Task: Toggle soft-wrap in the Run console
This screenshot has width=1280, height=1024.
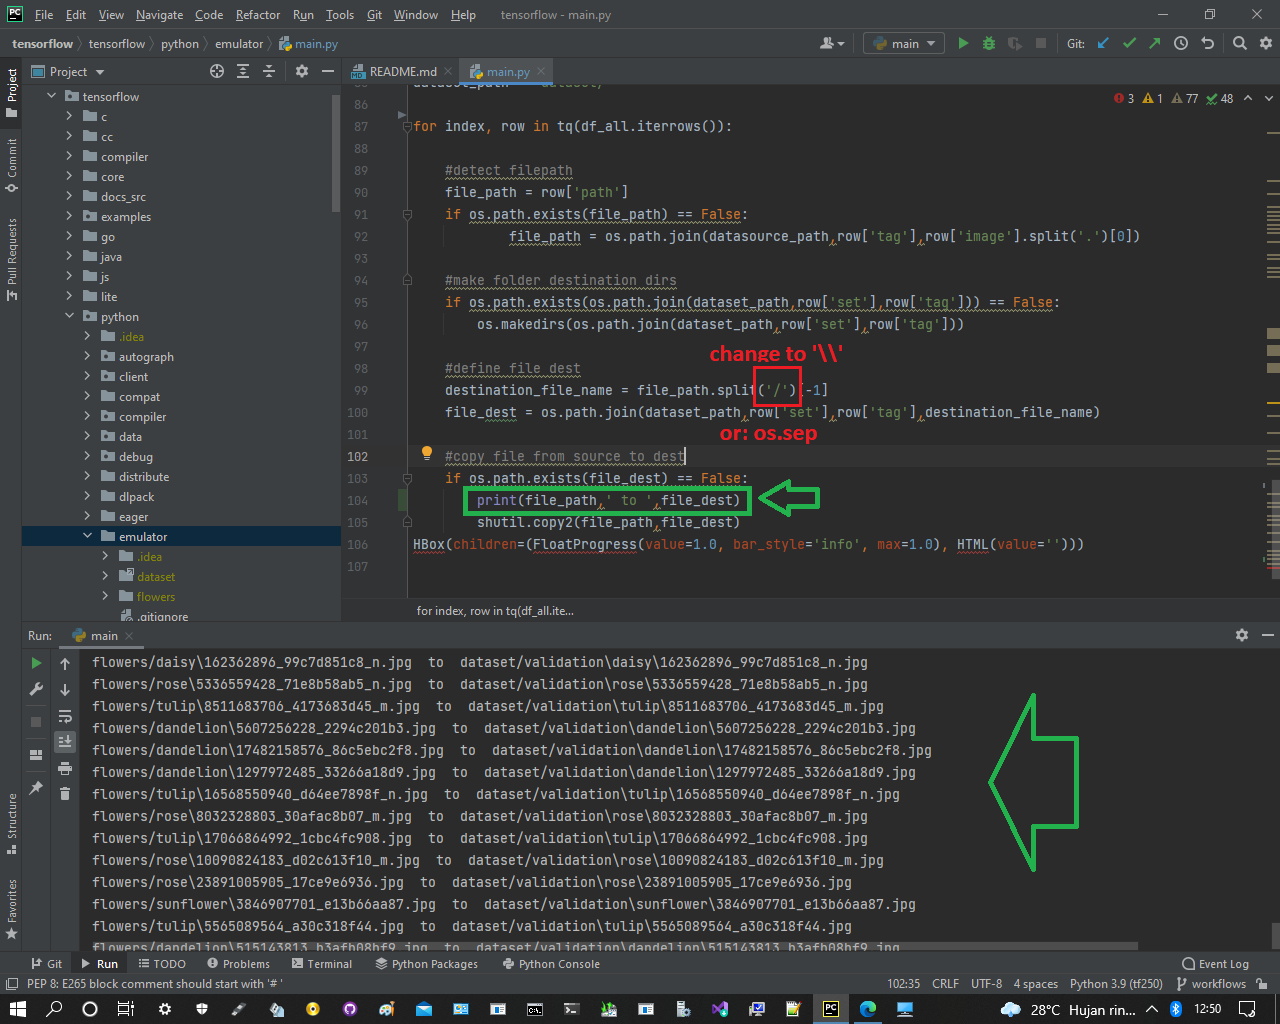Action: [65, 716]
